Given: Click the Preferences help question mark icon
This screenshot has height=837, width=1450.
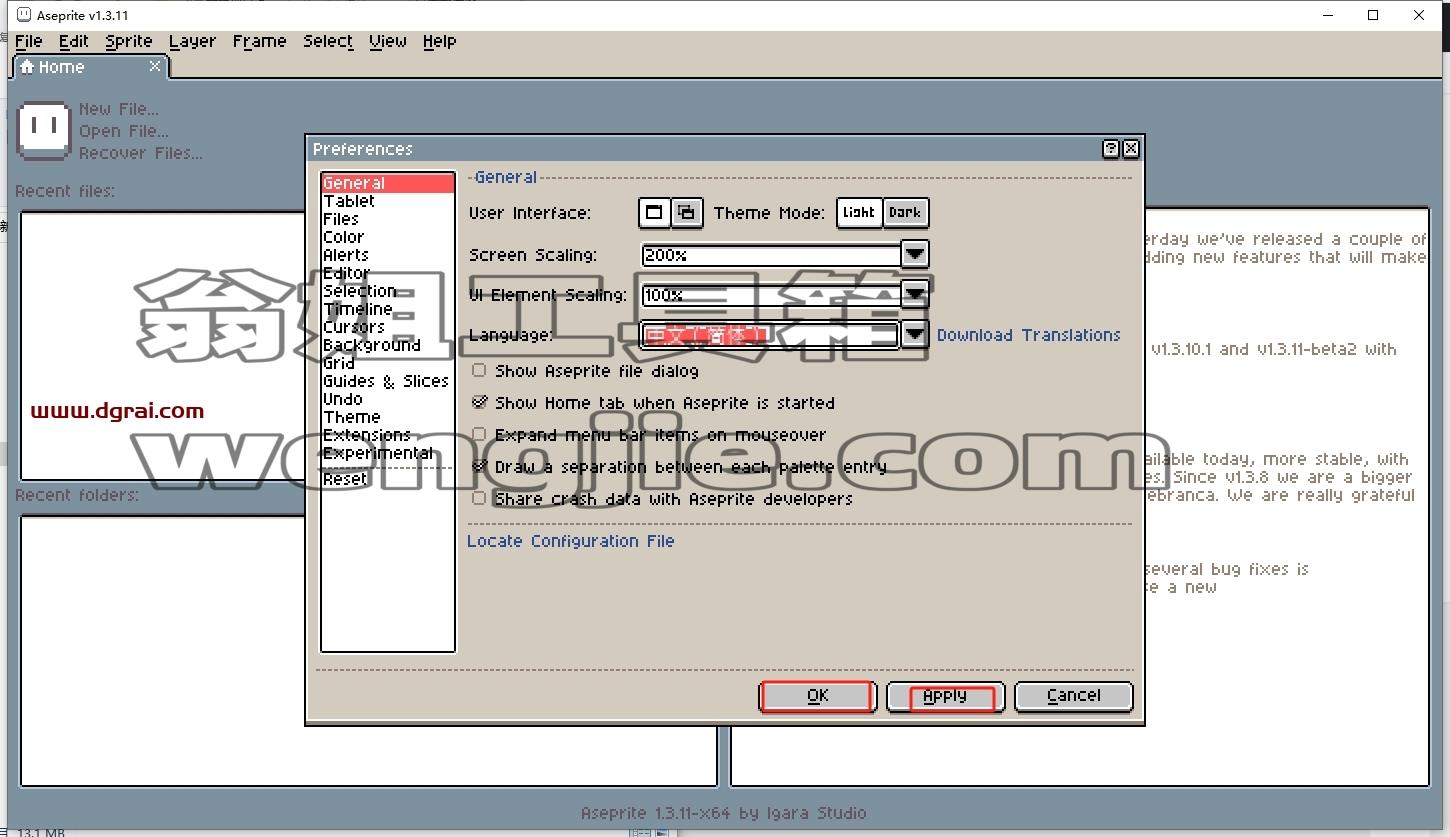Looking at the screenshot, I should 1111,149.
